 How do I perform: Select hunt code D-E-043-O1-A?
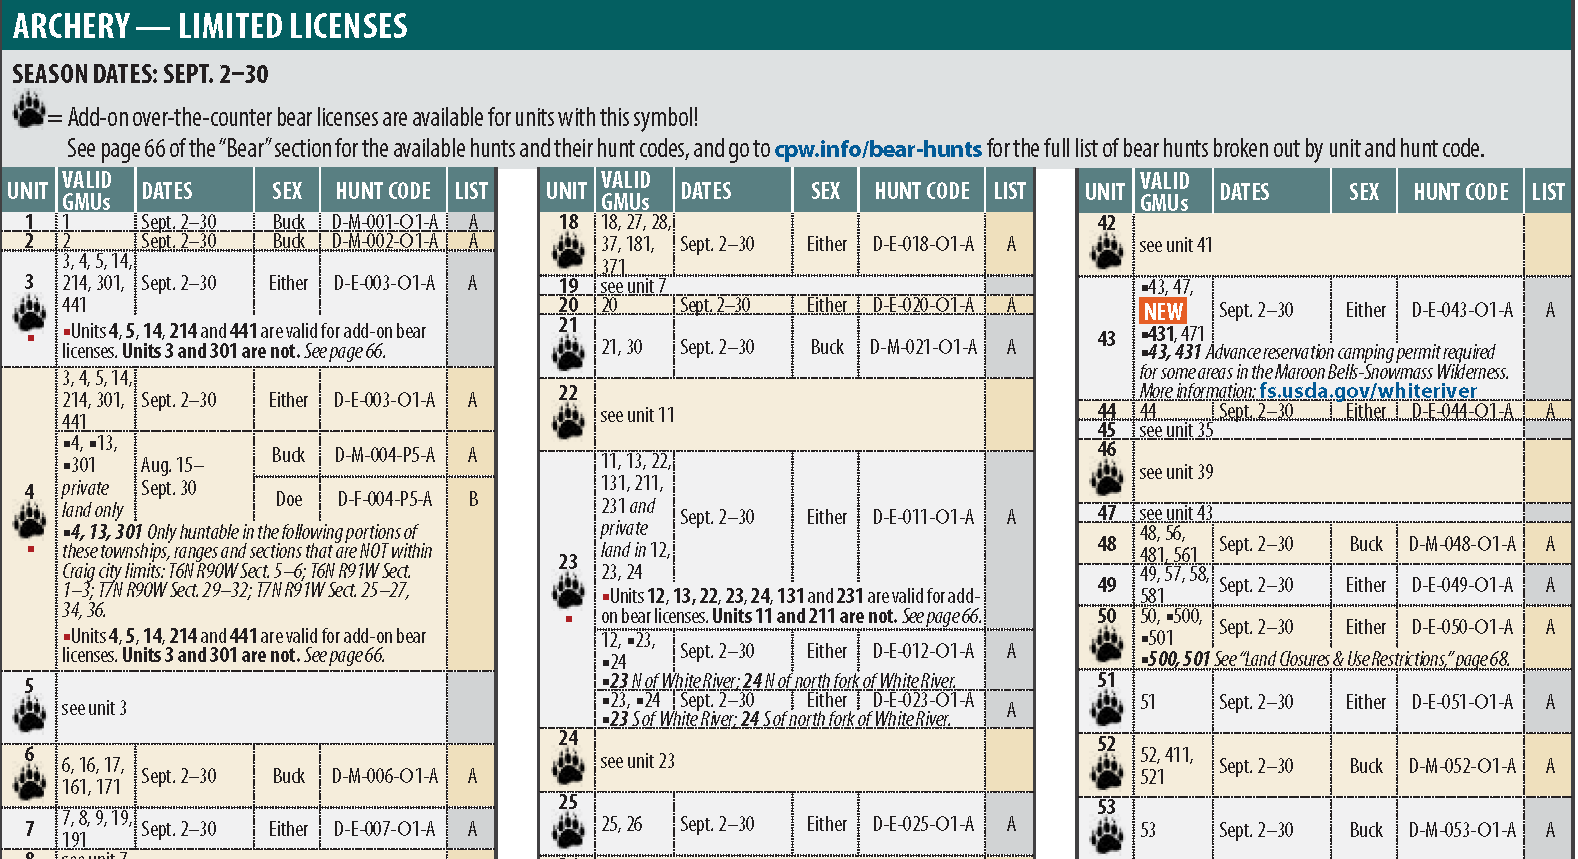coord(1461,310)
